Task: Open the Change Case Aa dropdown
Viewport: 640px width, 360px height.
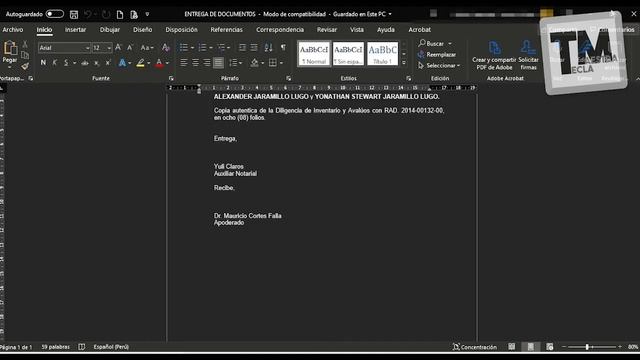Action: pos(147,48)
